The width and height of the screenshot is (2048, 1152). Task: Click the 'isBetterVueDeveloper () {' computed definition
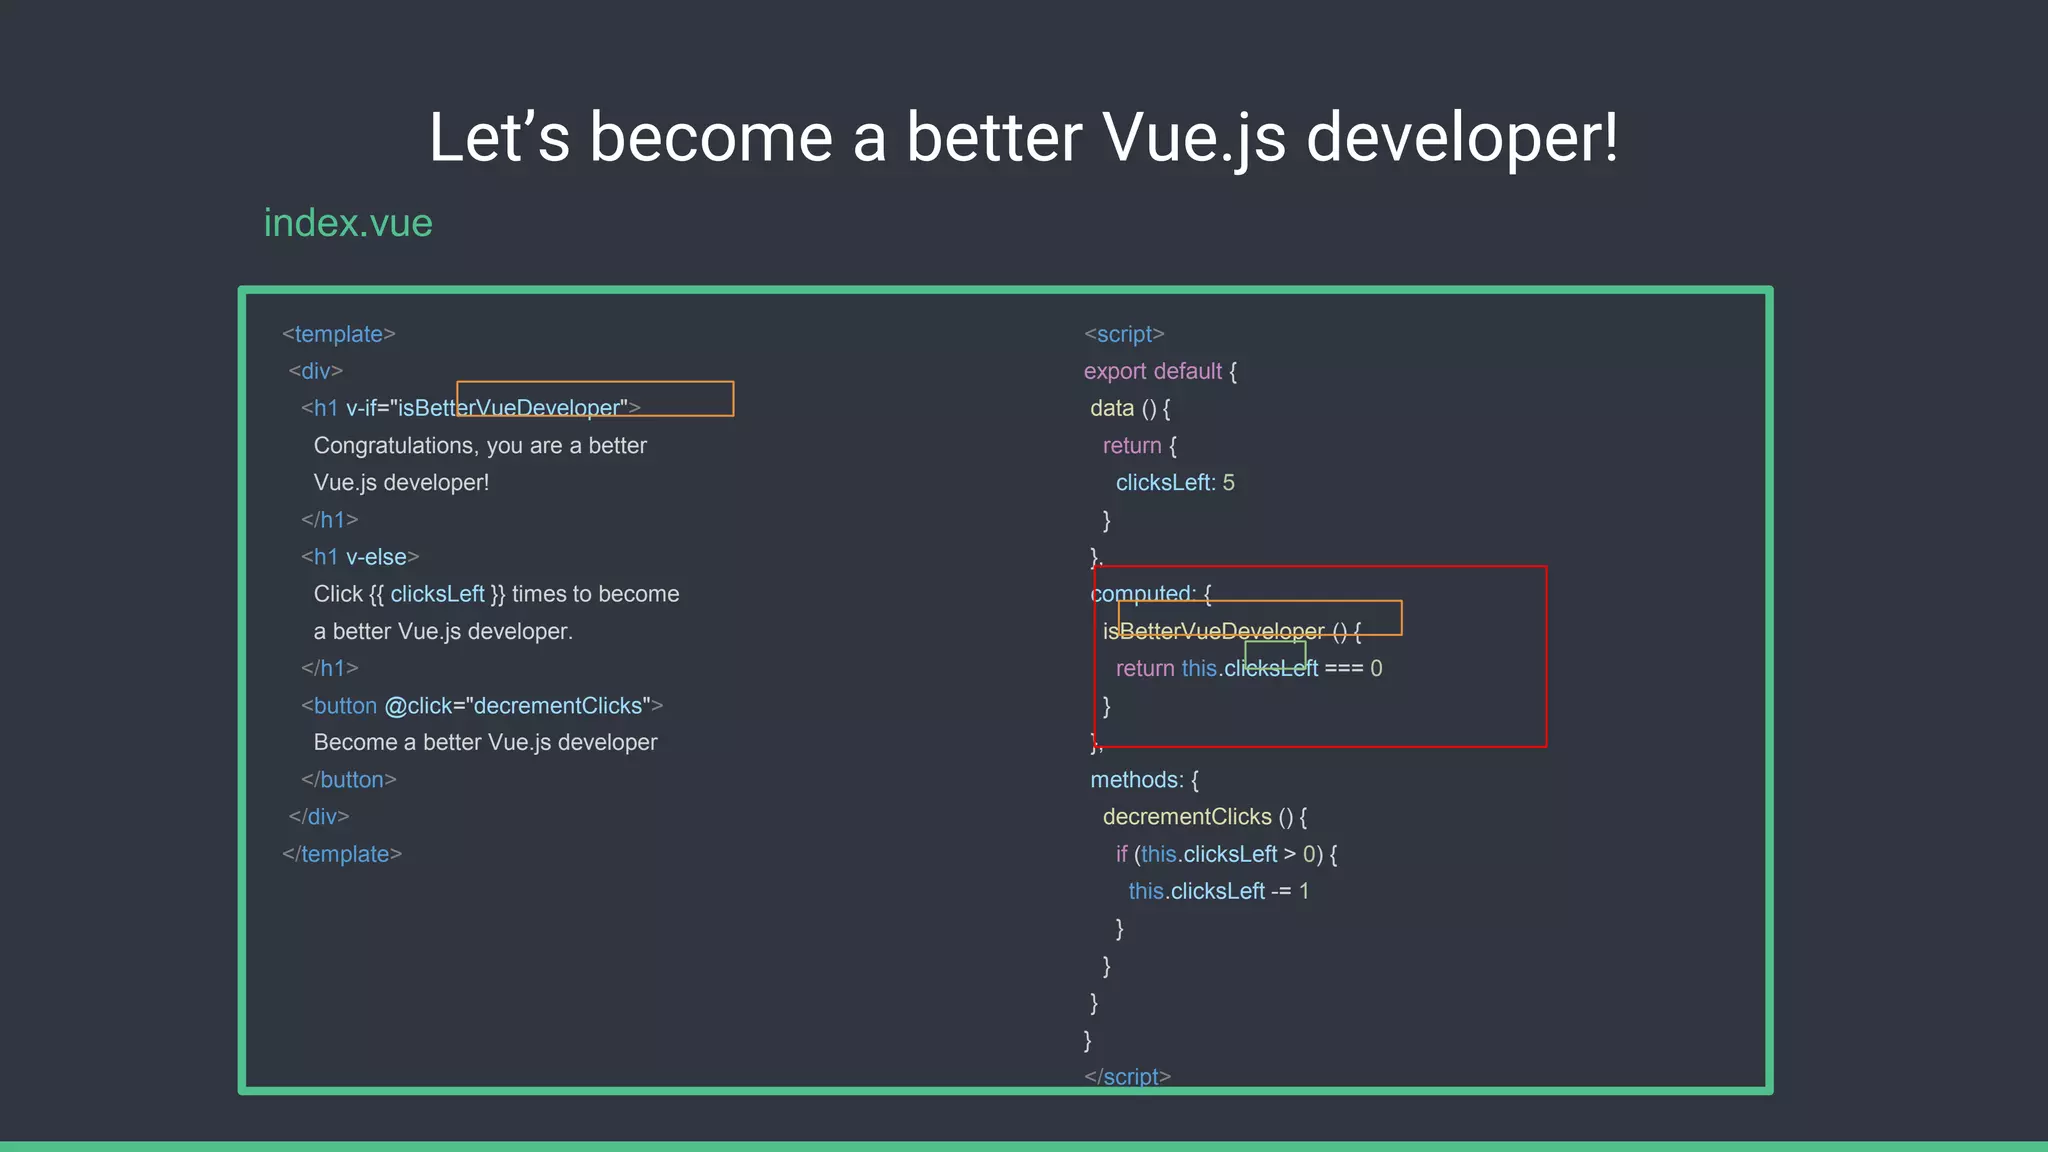click(x=1232, y=631)
